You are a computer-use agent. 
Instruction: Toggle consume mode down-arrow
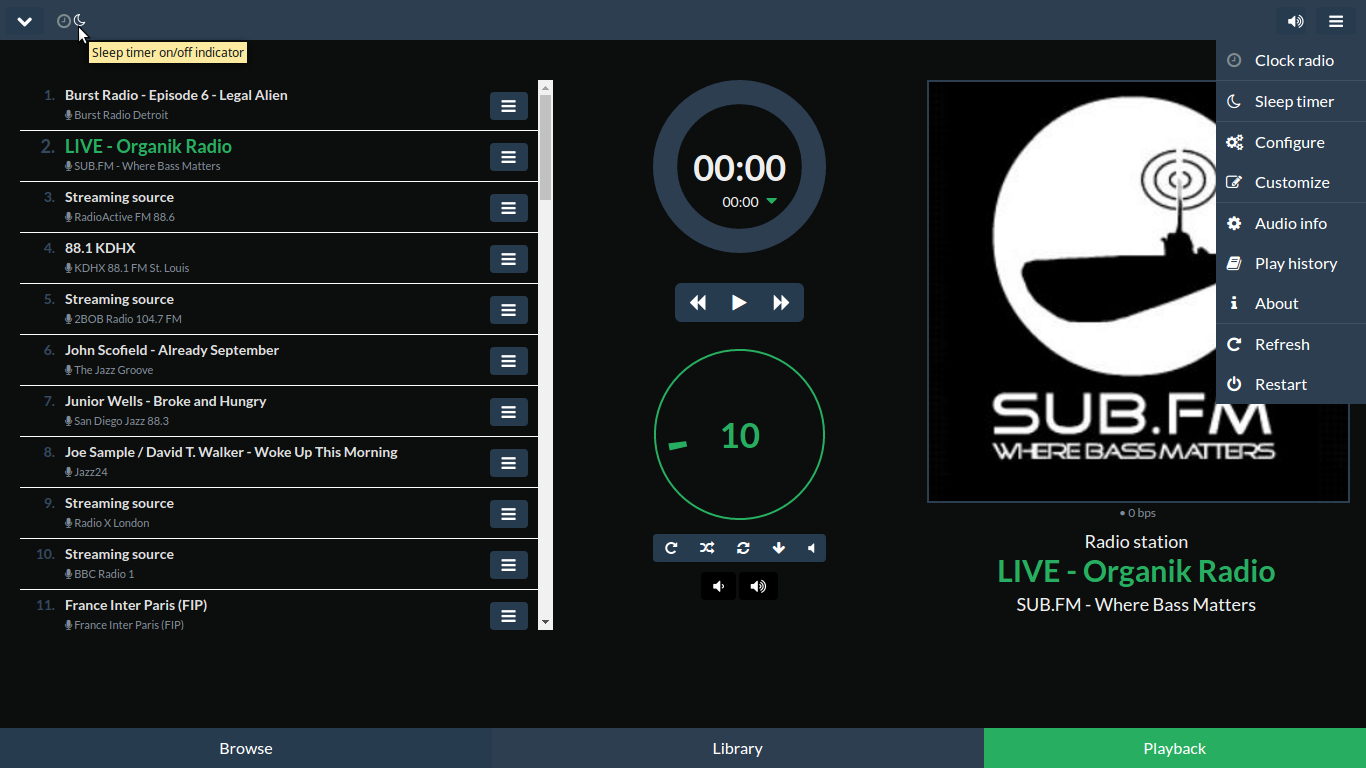tap(779, 548)
